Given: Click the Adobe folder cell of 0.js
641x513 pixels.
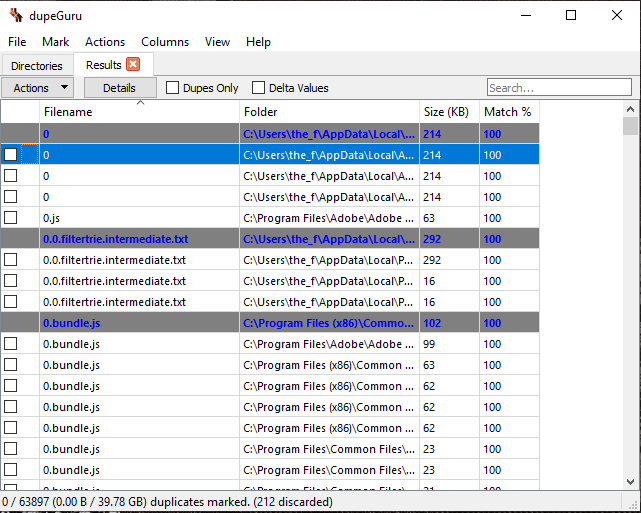Looking at the screenshot, I should pyautogui.click(x=329, y=218).
